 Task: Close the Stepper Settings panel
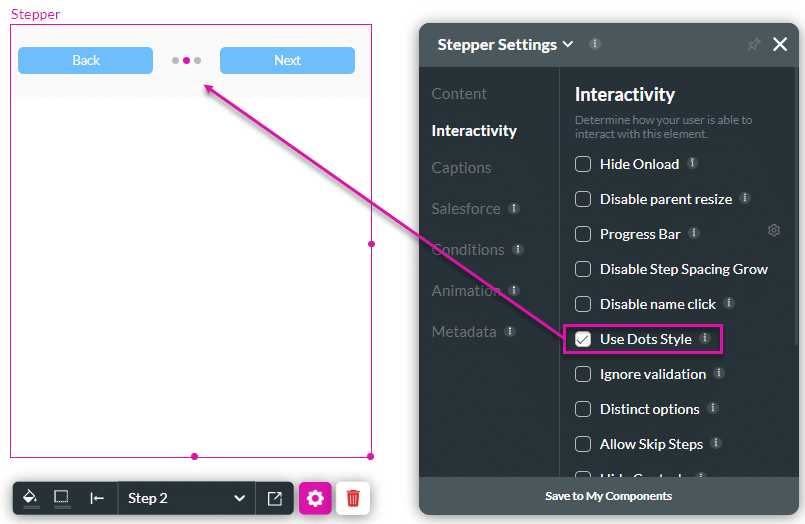[x=780, y=45]
